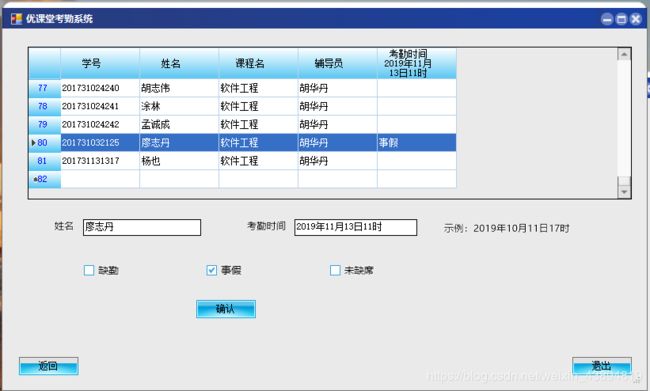Click the app icon in title bar
650x391 pixels.
tap(17, 19)
